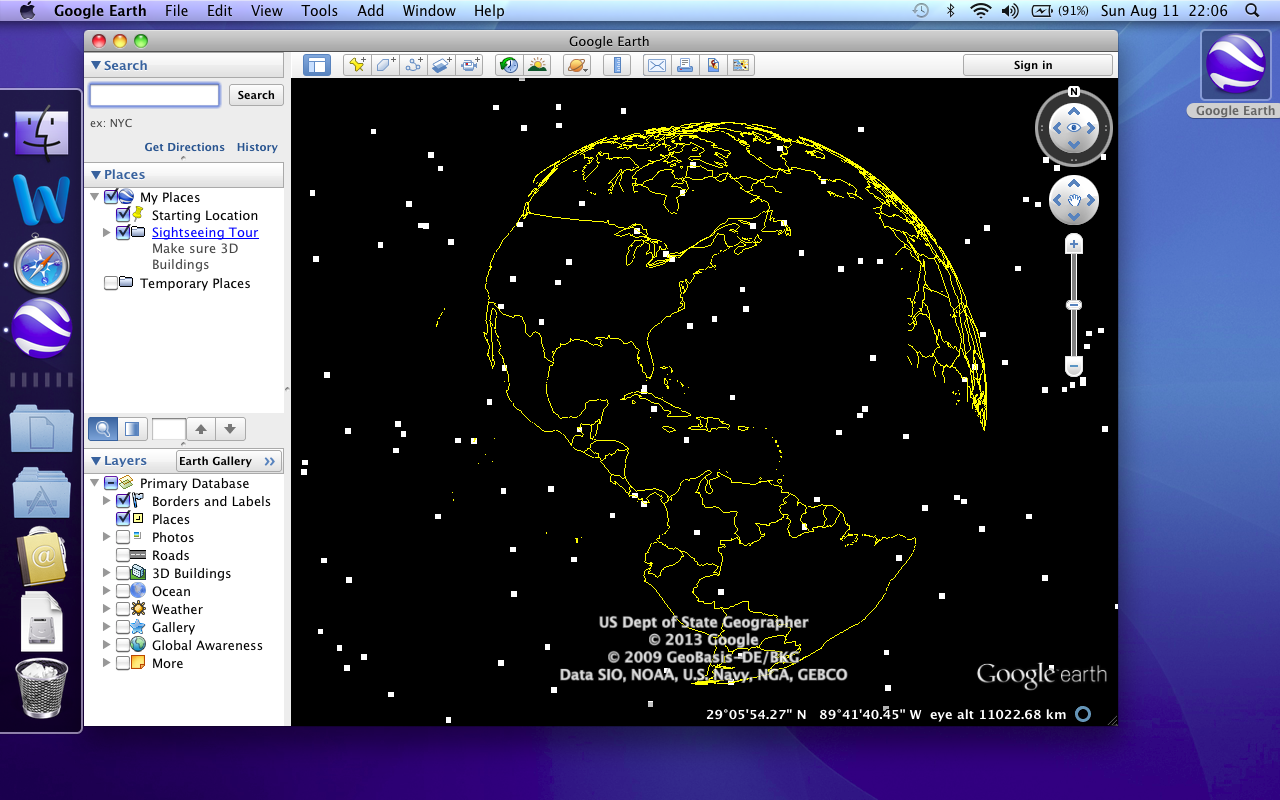
Task: Open the Edit menu
Action: pyautogui.click(x=219, y=11)
